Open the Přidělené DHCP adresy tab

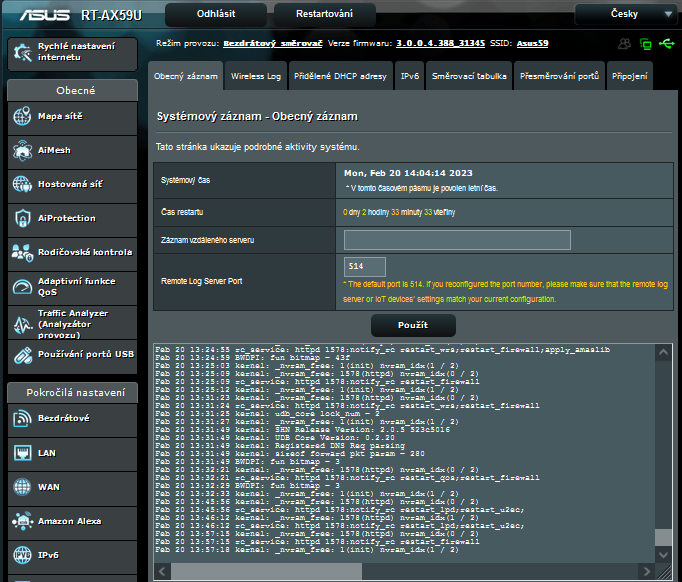coord(341,76)
